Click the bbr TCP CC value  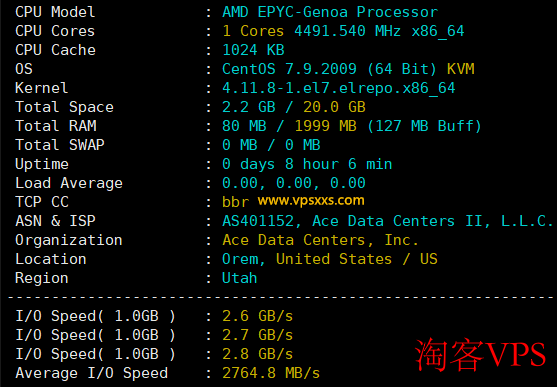[x=235, y=202]
